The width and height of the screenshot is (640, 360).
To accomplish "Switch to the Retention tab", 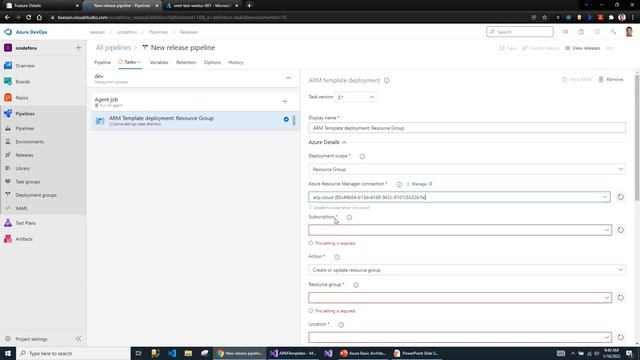I will click(186, 62).
